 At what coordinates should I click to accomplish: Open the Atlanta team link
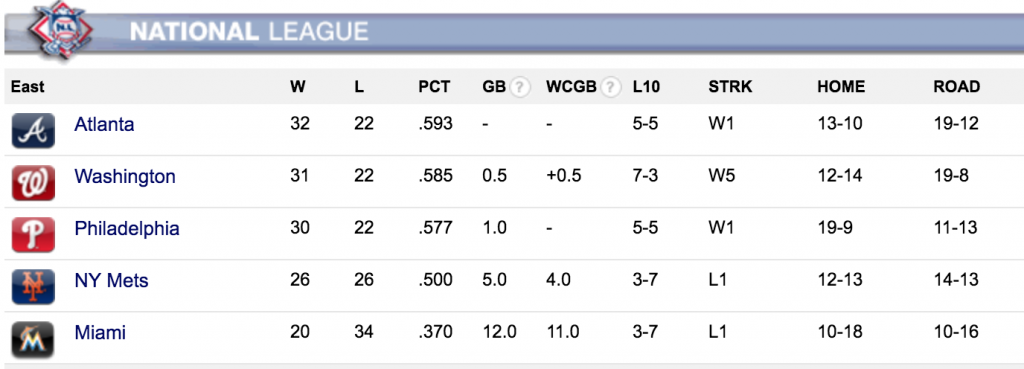pos(104,124)
